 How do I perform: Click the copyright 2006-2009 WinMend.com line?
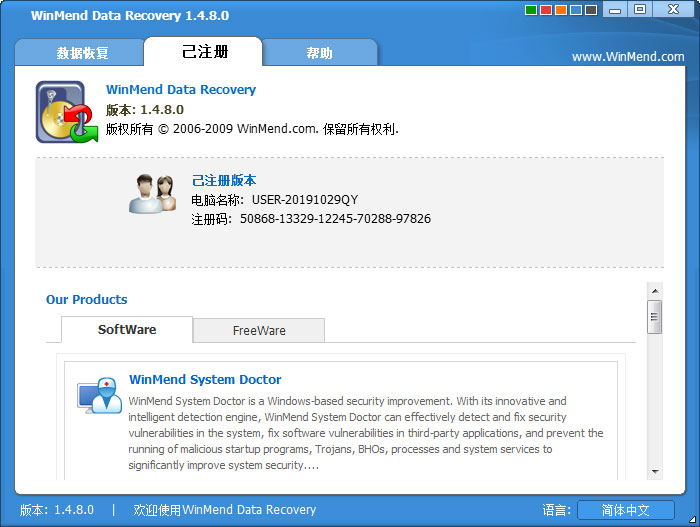252,129
